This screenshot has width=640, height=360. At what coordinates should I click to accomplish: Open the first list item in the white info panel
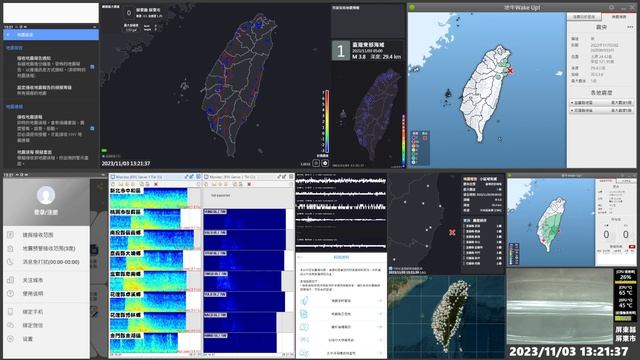click(x=341, y=301)
